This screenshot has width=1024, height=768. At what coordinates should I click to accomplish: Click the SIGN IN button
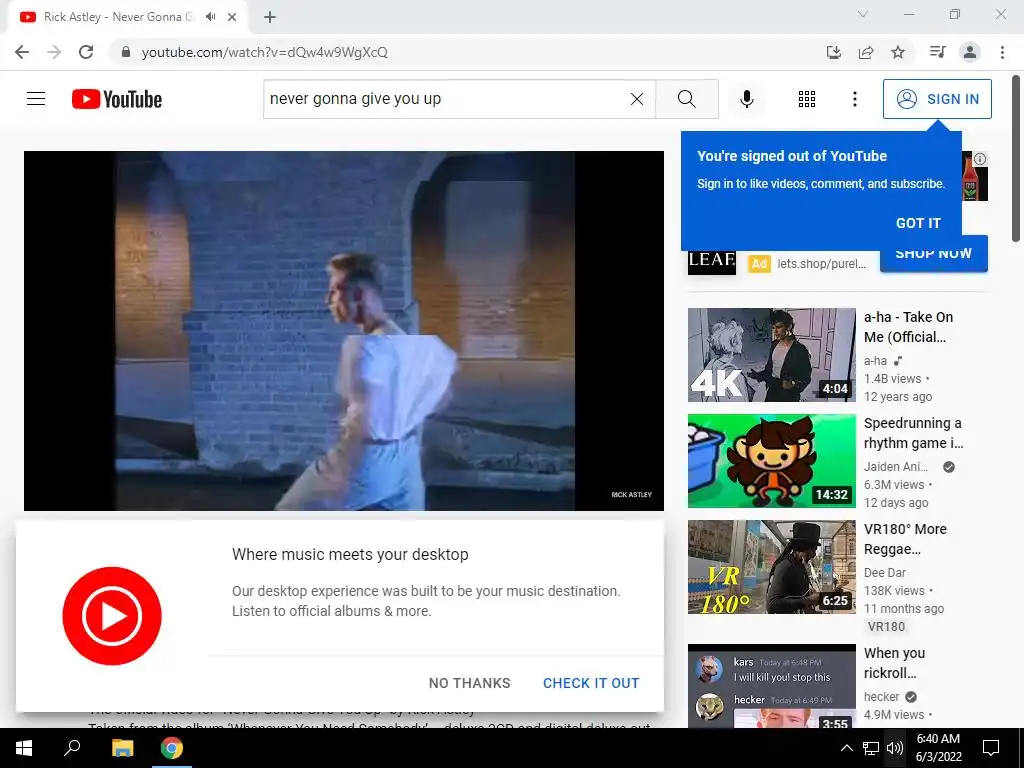[937, 99]
